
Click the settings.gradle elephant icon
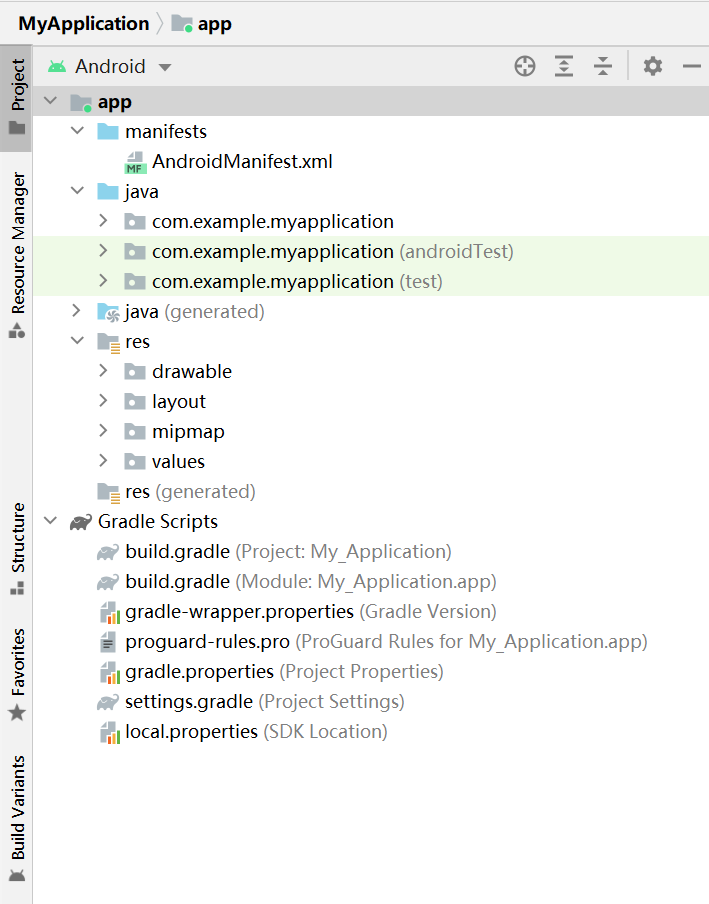108,702
